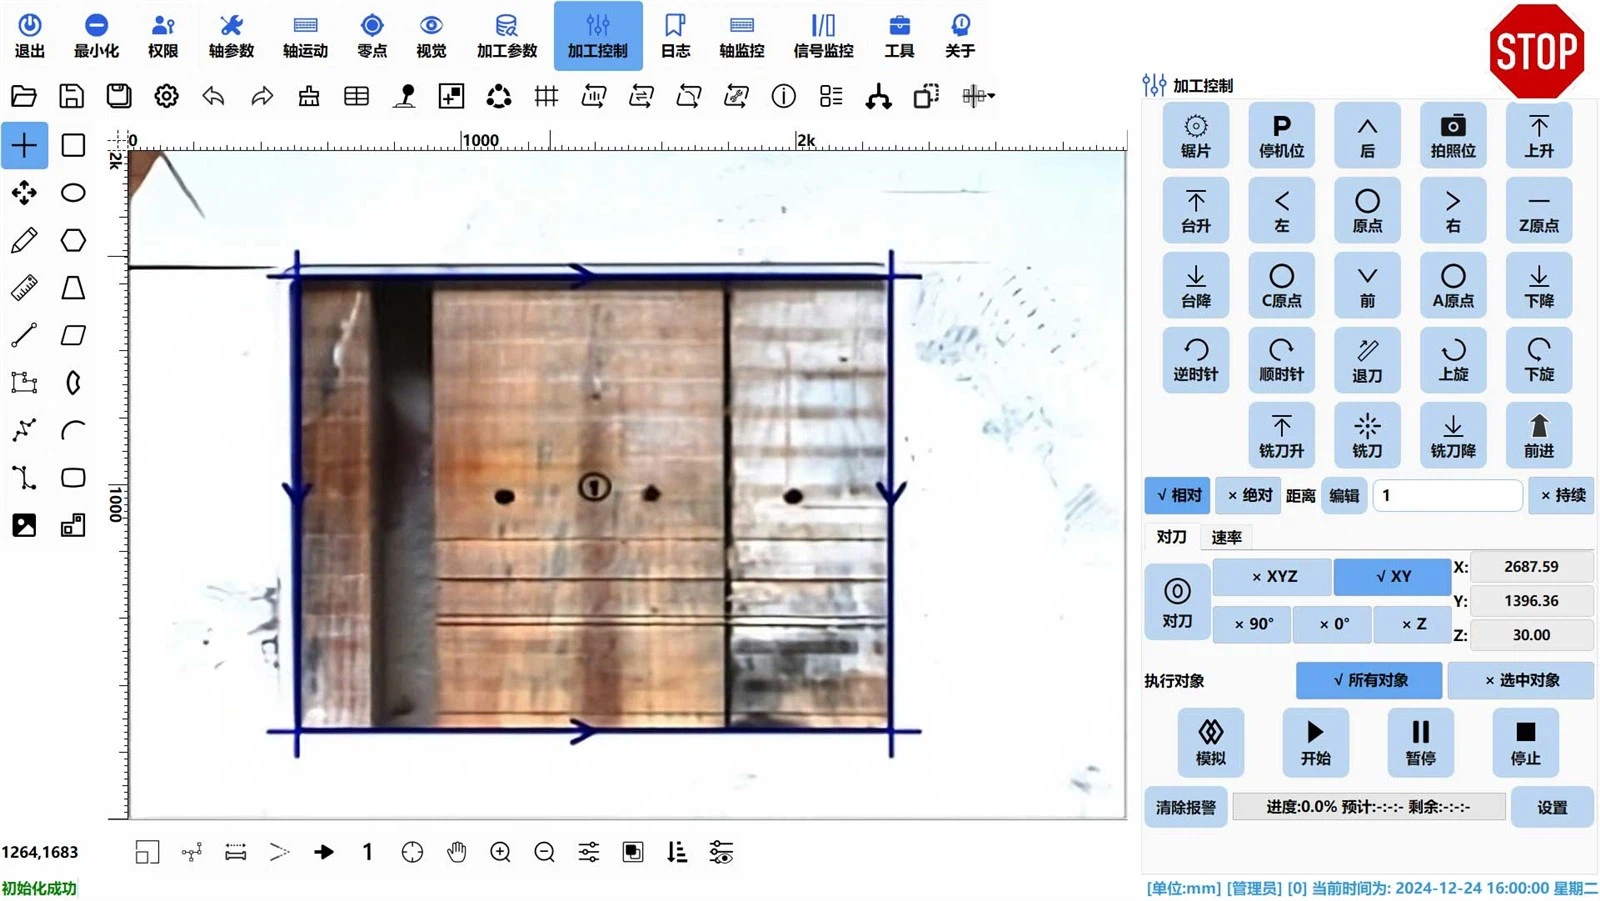The height and width of the screenshot is (901, 1600).
Task: Switch to the 对刀 tab
Action: [x=1171, y=537]
